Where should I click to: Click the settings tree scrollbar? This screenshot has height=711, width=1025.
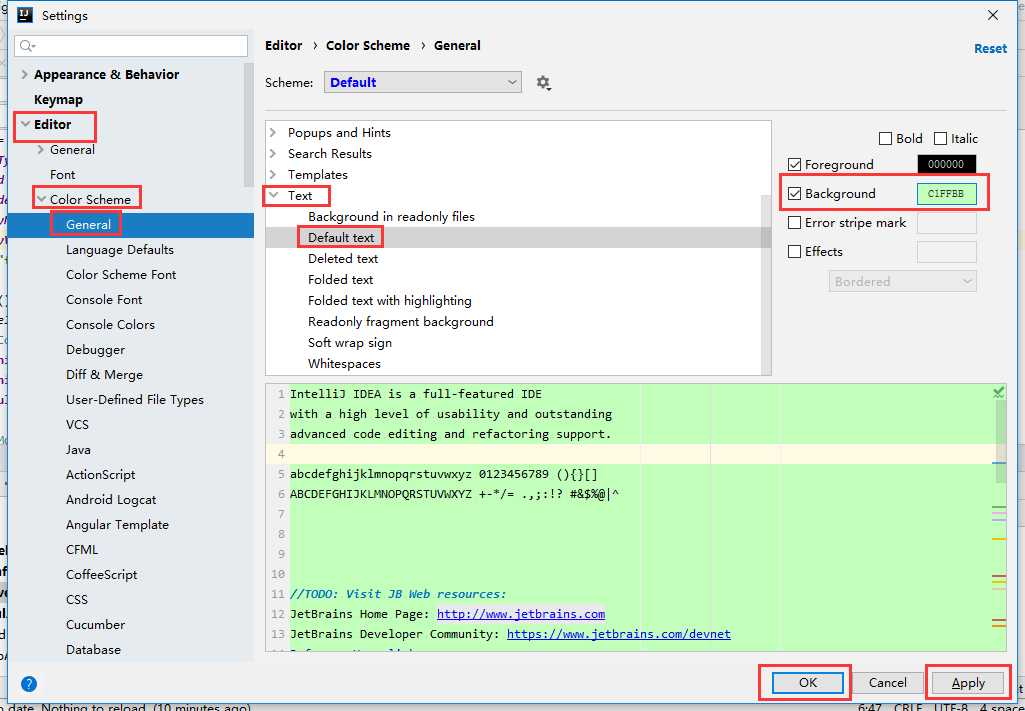248,124
